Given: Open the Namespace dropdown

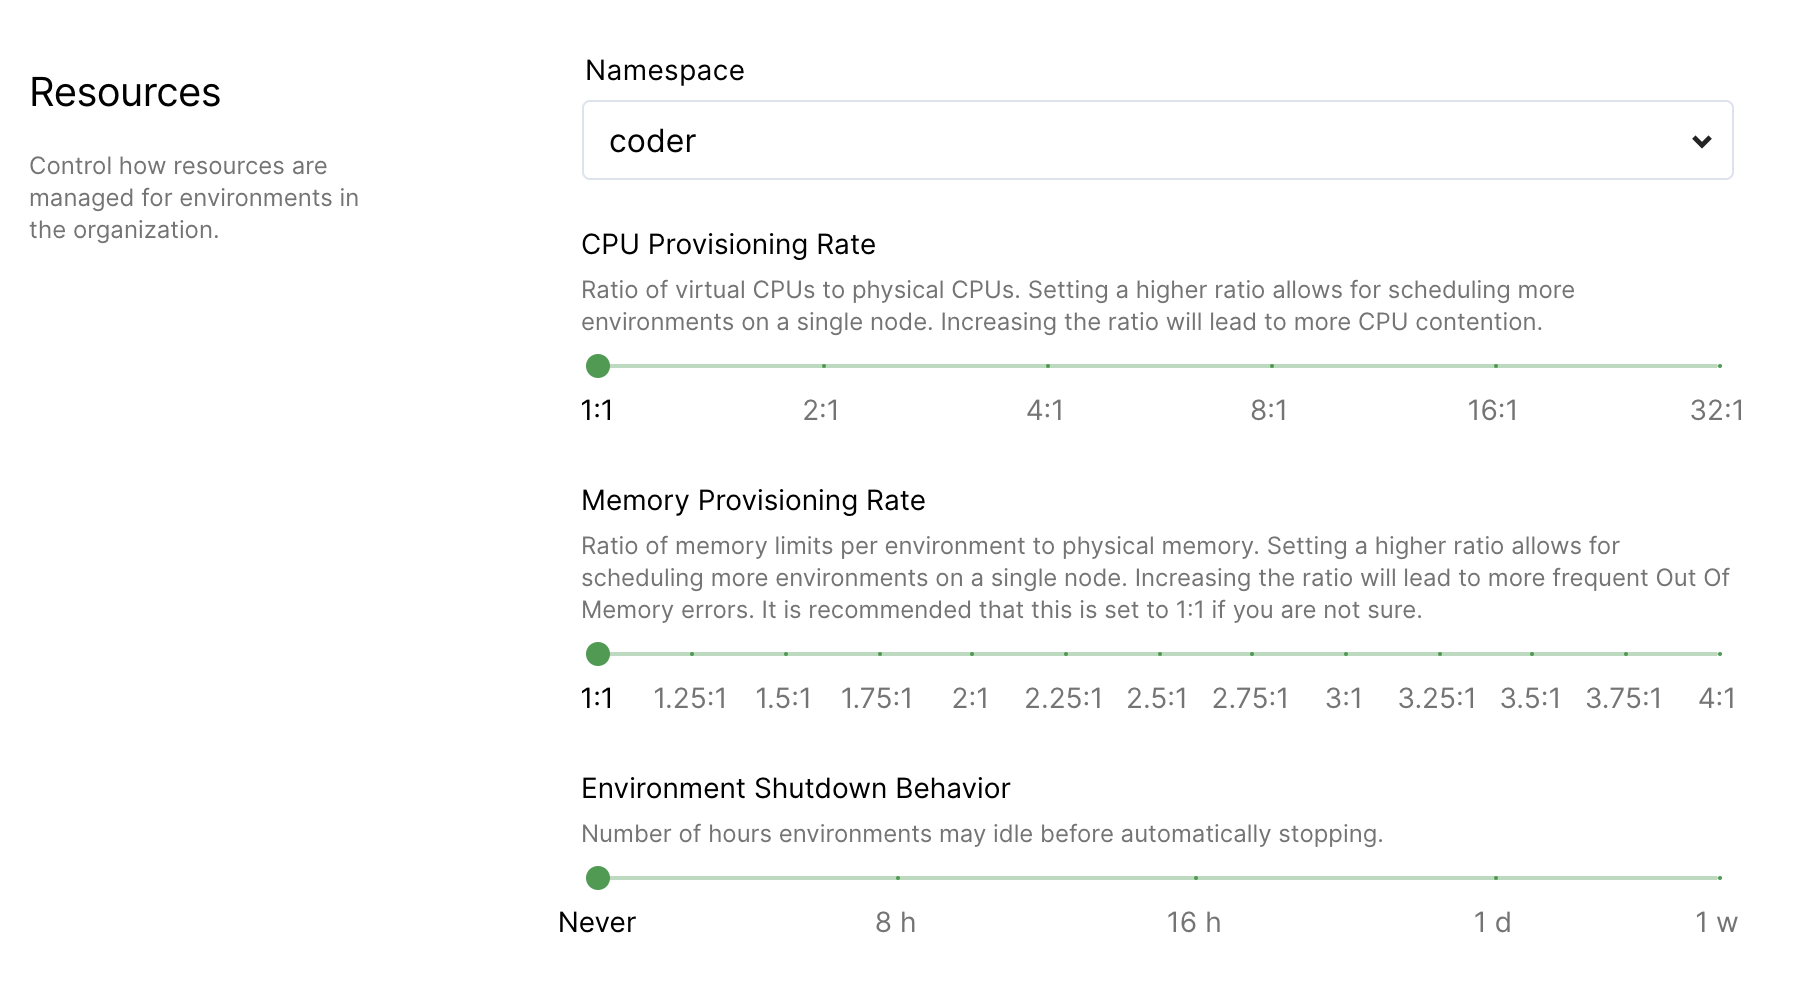Looking at the screenshot, I should pyautogui.click(x=1157, y=140).
